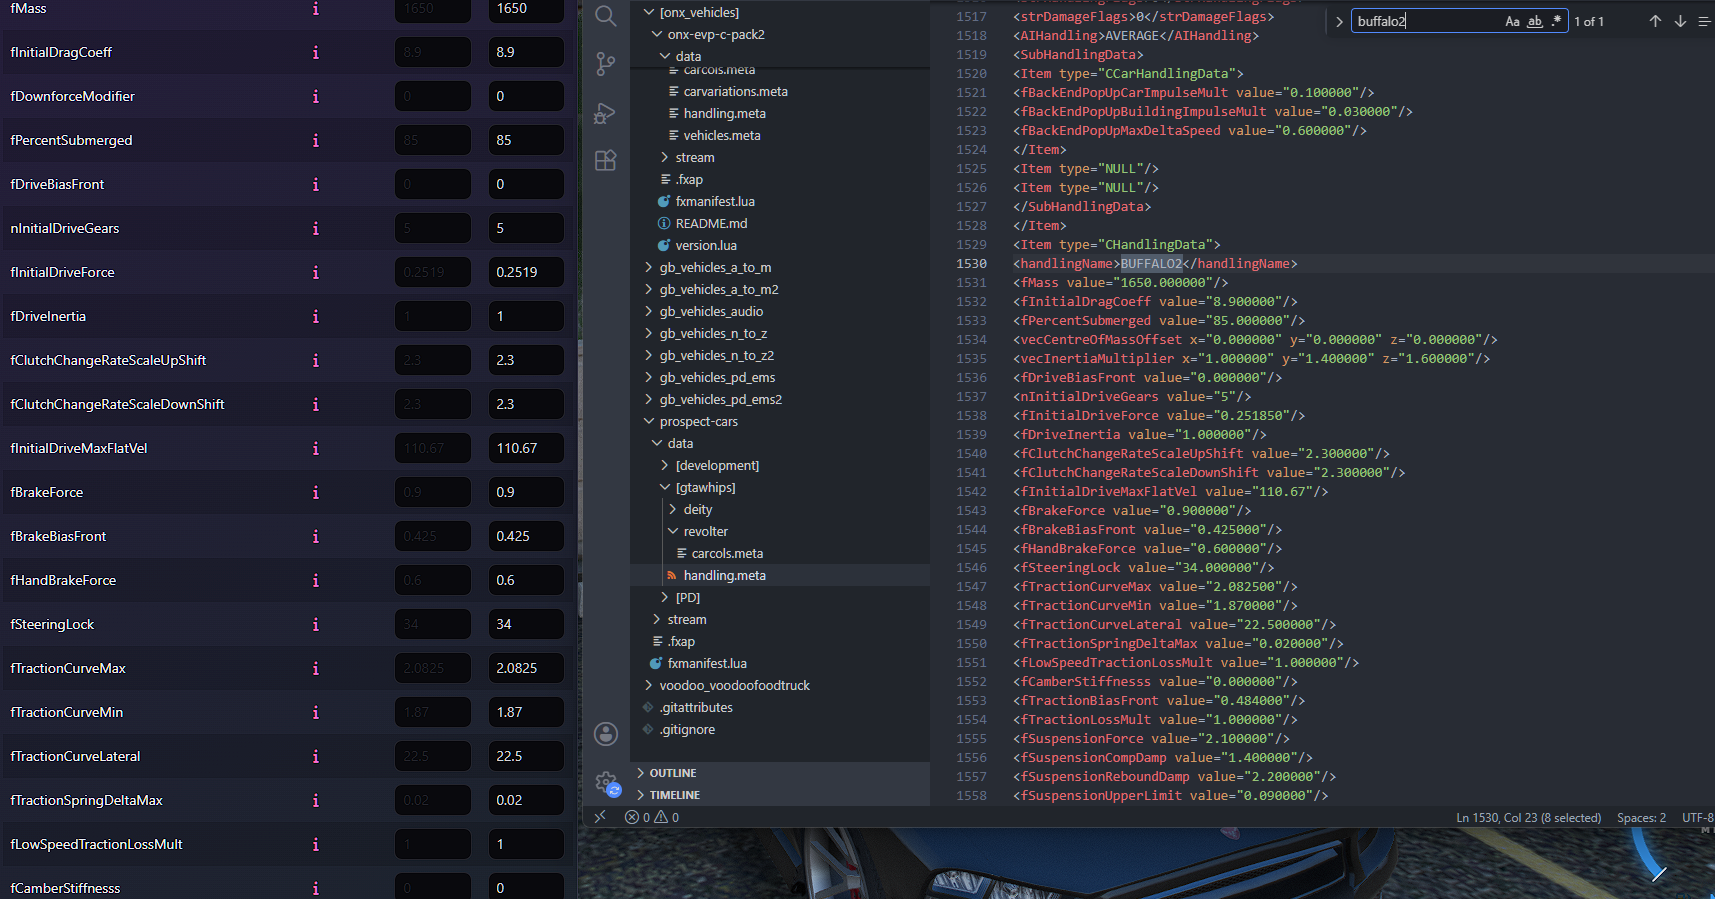
Task: Open the .gitignore file
Action: click(687, 729)
